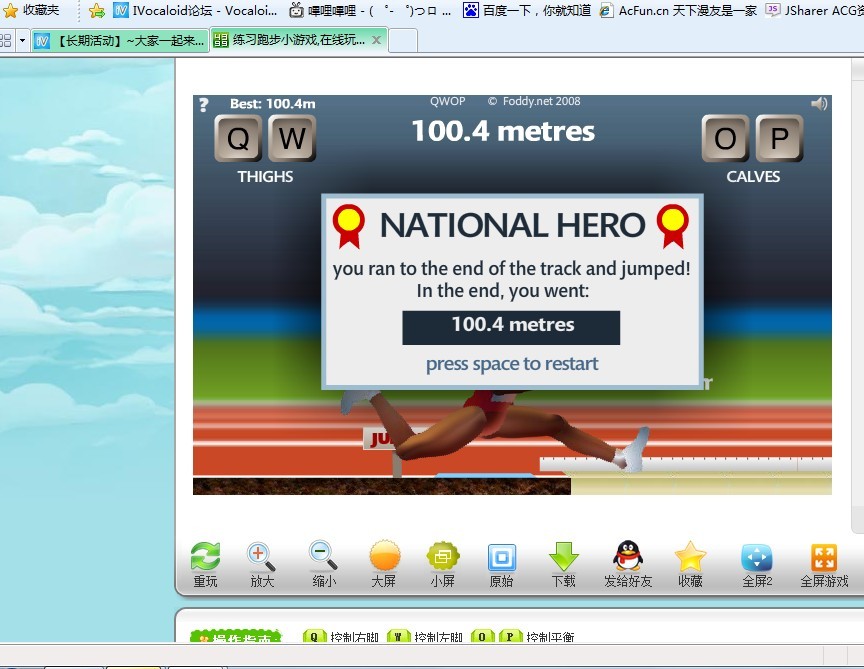Screen dimensions: 864x669
Task: Click the 全屏游戏 fullscreen game icon
Action: click(824, 557)
